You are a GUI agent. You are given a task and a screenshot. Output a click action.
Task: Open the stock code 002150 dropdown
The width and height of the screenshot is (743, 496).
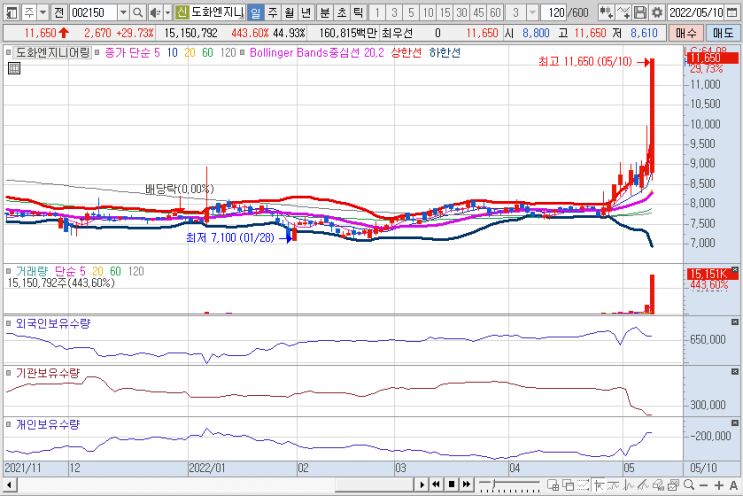pos(123,13)
